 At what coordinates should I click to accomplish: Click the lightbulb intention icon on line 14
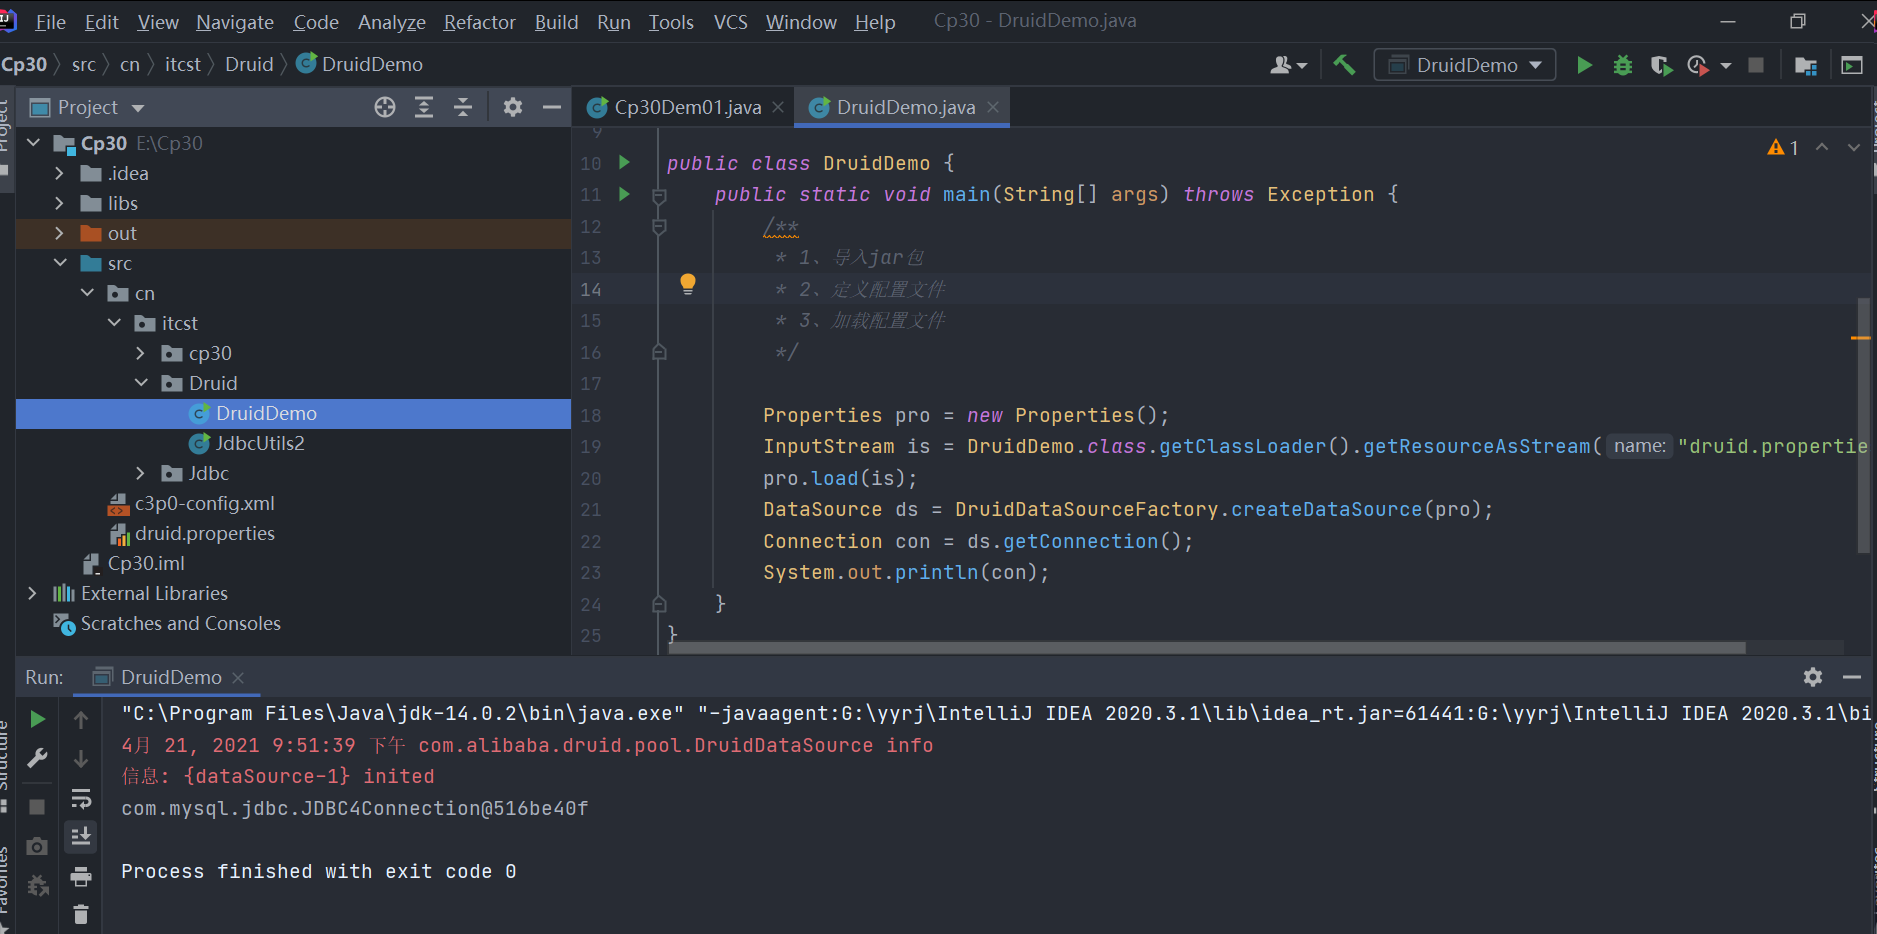[688, 284]
